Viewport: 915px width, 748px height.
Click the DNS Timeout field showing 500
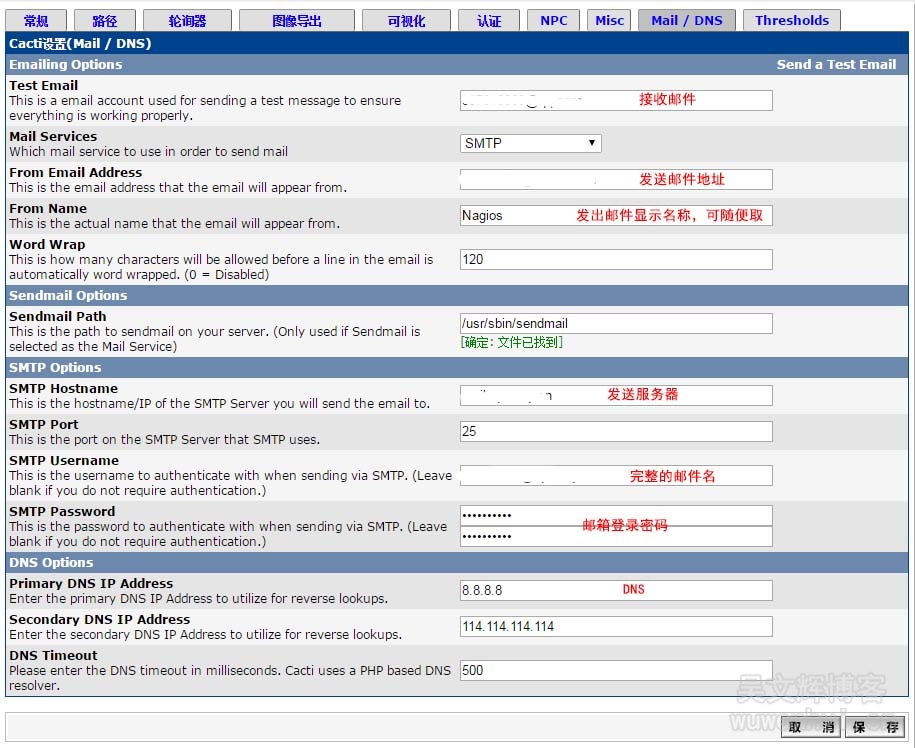[616, 670]
